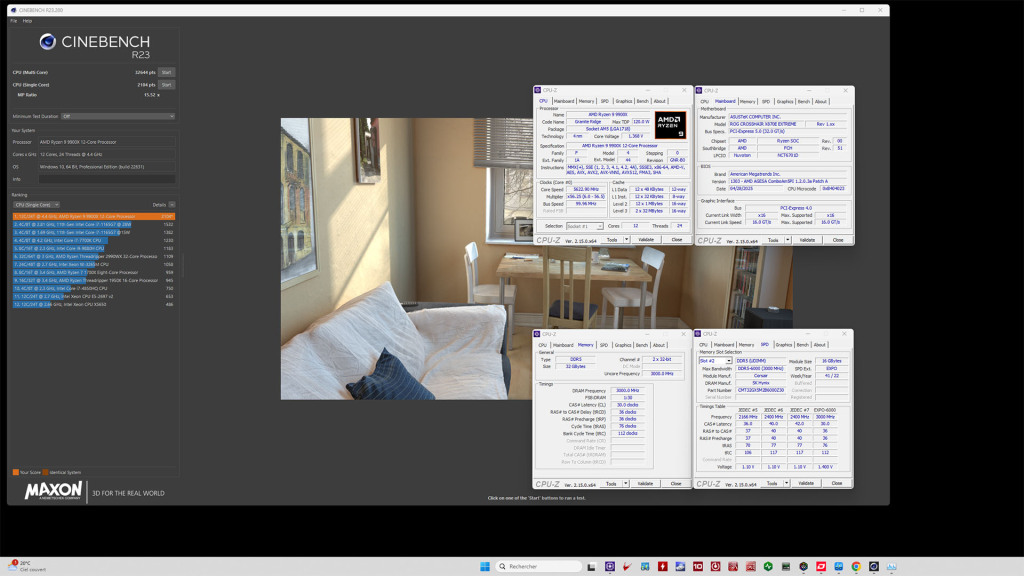Switch to the SPD tab in the CPU-Z Memory window
1024x576 pixels.
(x=603, y=345)
